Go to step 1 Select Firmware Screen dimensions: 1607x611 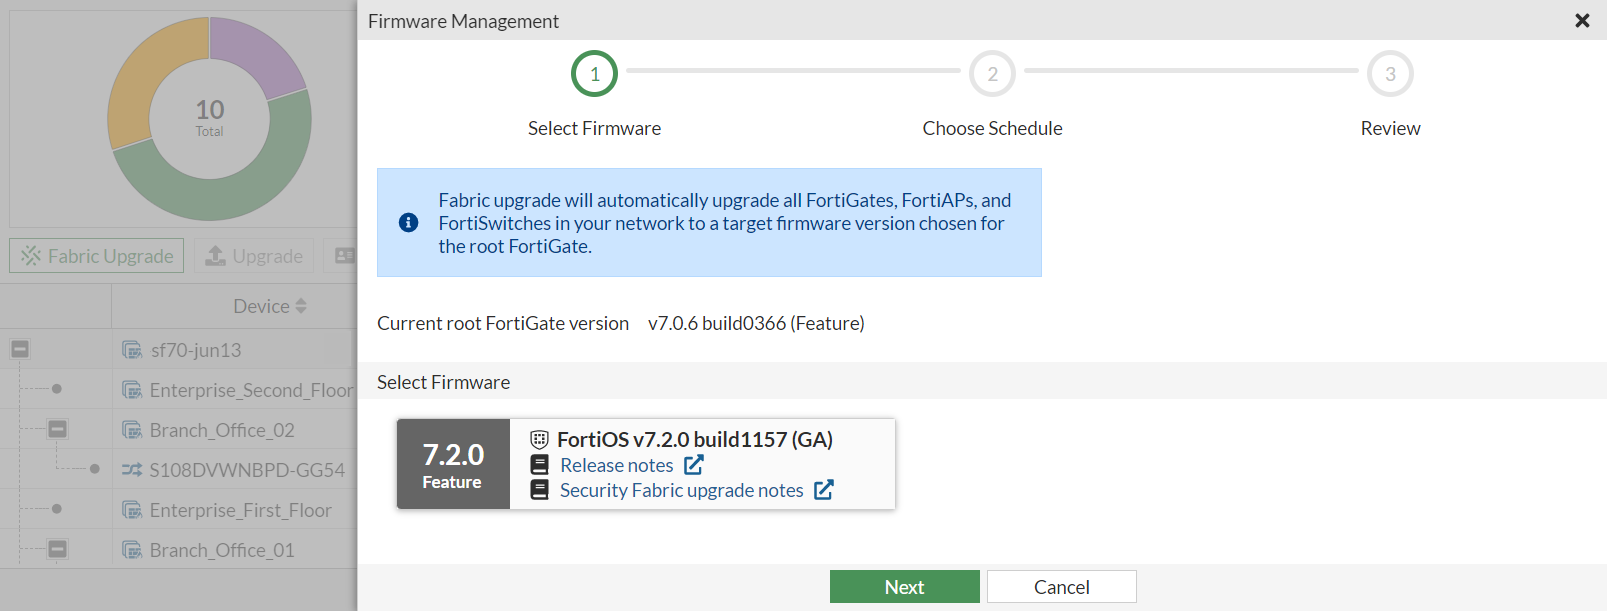(x=594, y=74)
